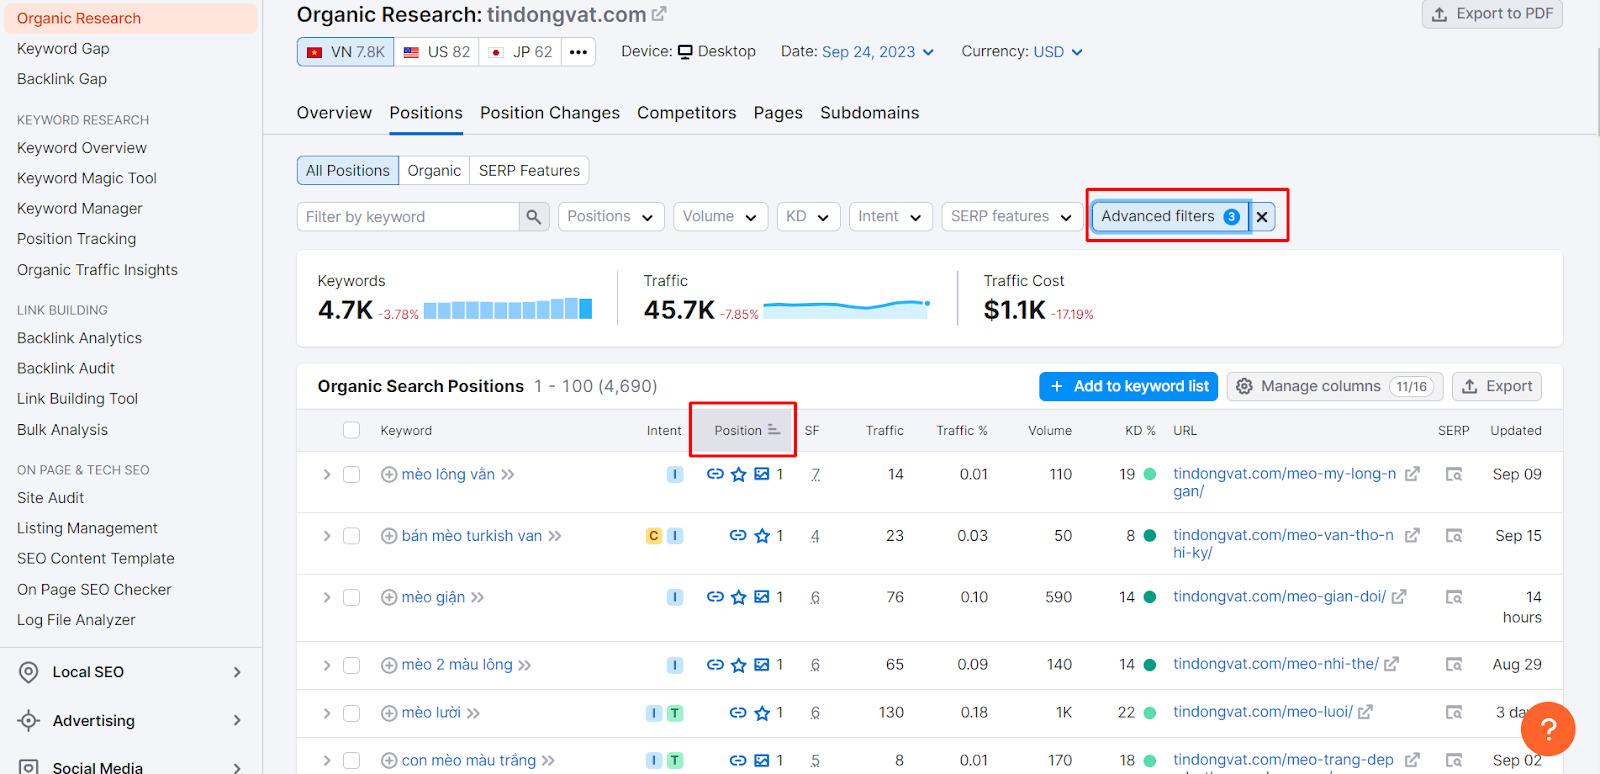Open the Pages tab
This screenshot has width=1600, height=774.
[x=778, y=113]
